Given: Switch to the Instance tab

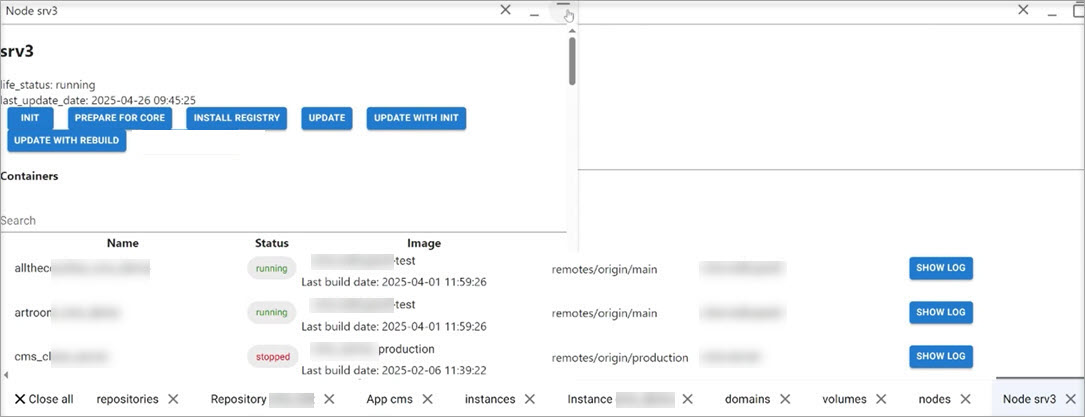Looking at the screenshot, I should coord(621,399).
